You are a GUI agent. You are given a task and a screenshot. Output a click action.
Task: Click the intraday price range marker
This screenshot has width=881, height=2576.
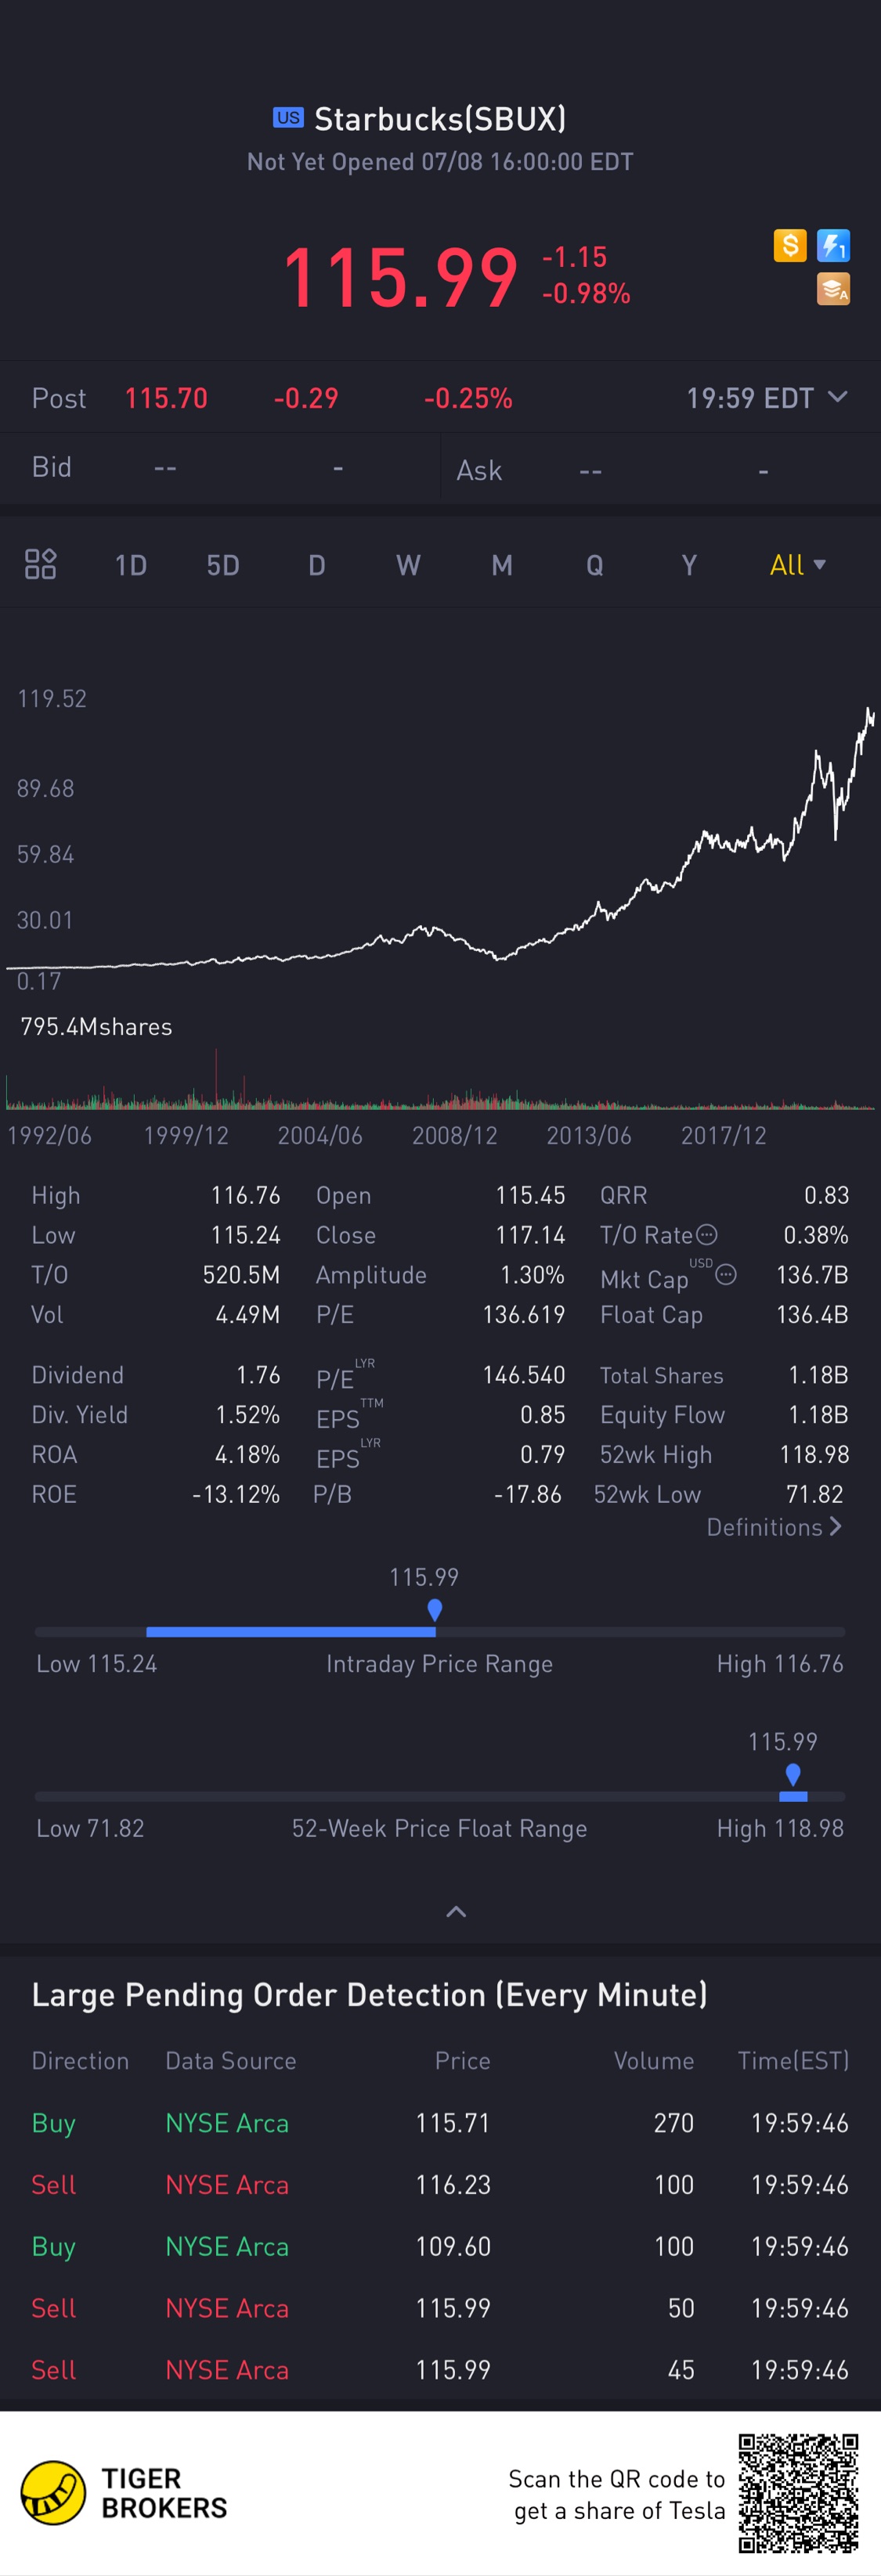click(x=435, y=1610)
